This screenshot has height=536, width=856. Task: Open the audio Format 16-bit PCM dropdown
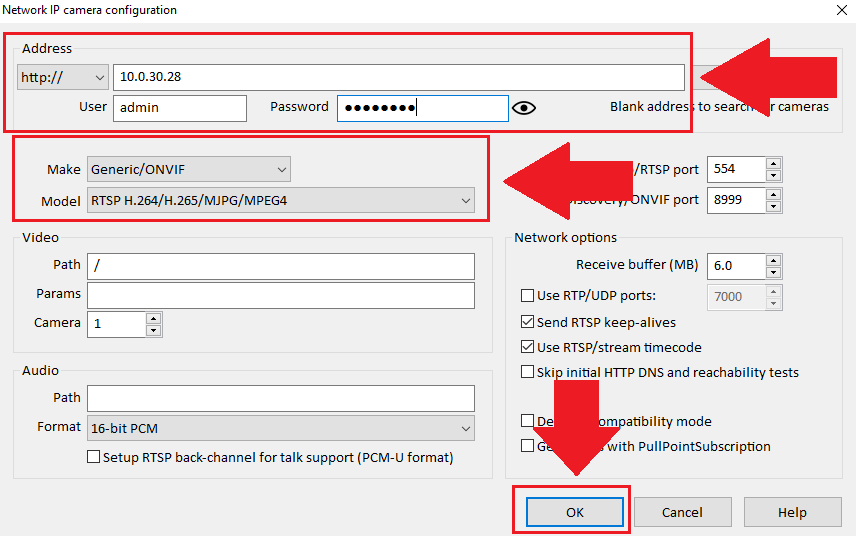(x=280, y=428)
